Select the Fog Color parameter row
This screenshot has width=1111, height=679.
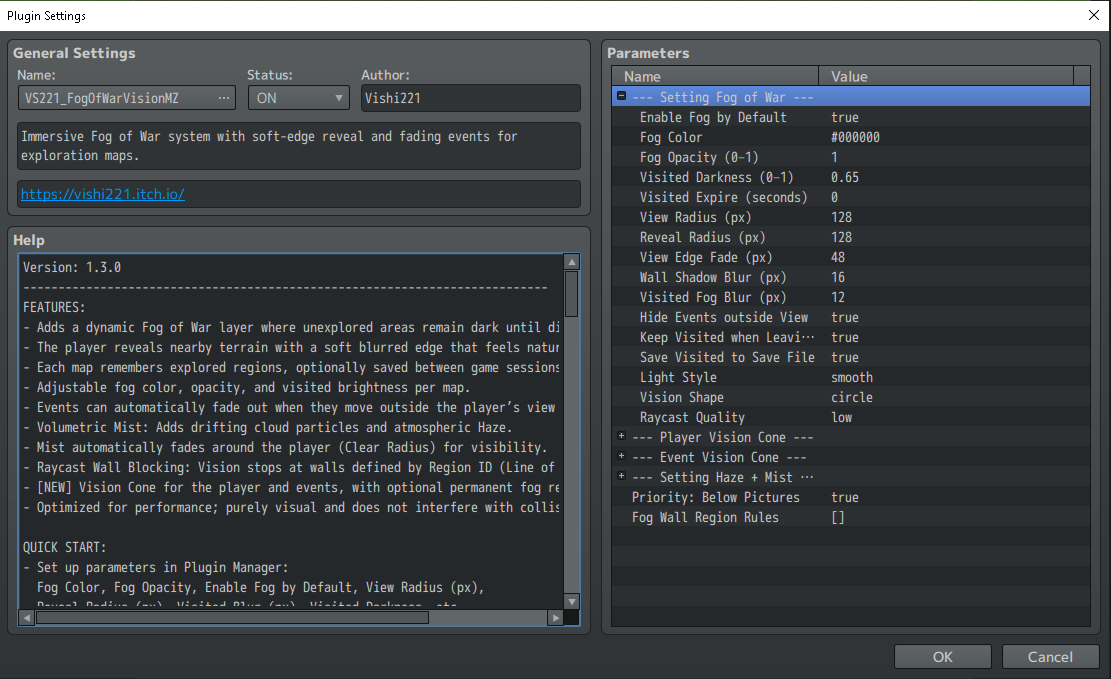pyautogui.click(x=850, y=137)
